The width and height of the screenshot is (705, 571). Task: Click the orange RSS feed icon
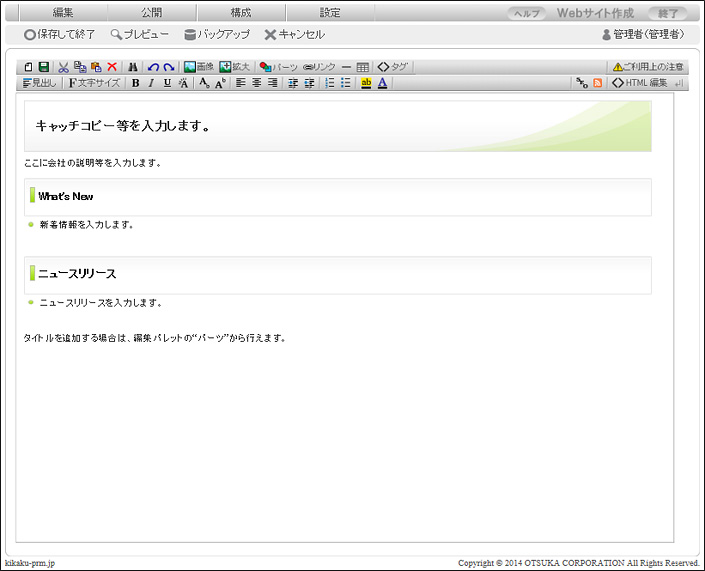pyautogui.click(x=597, y=83)
